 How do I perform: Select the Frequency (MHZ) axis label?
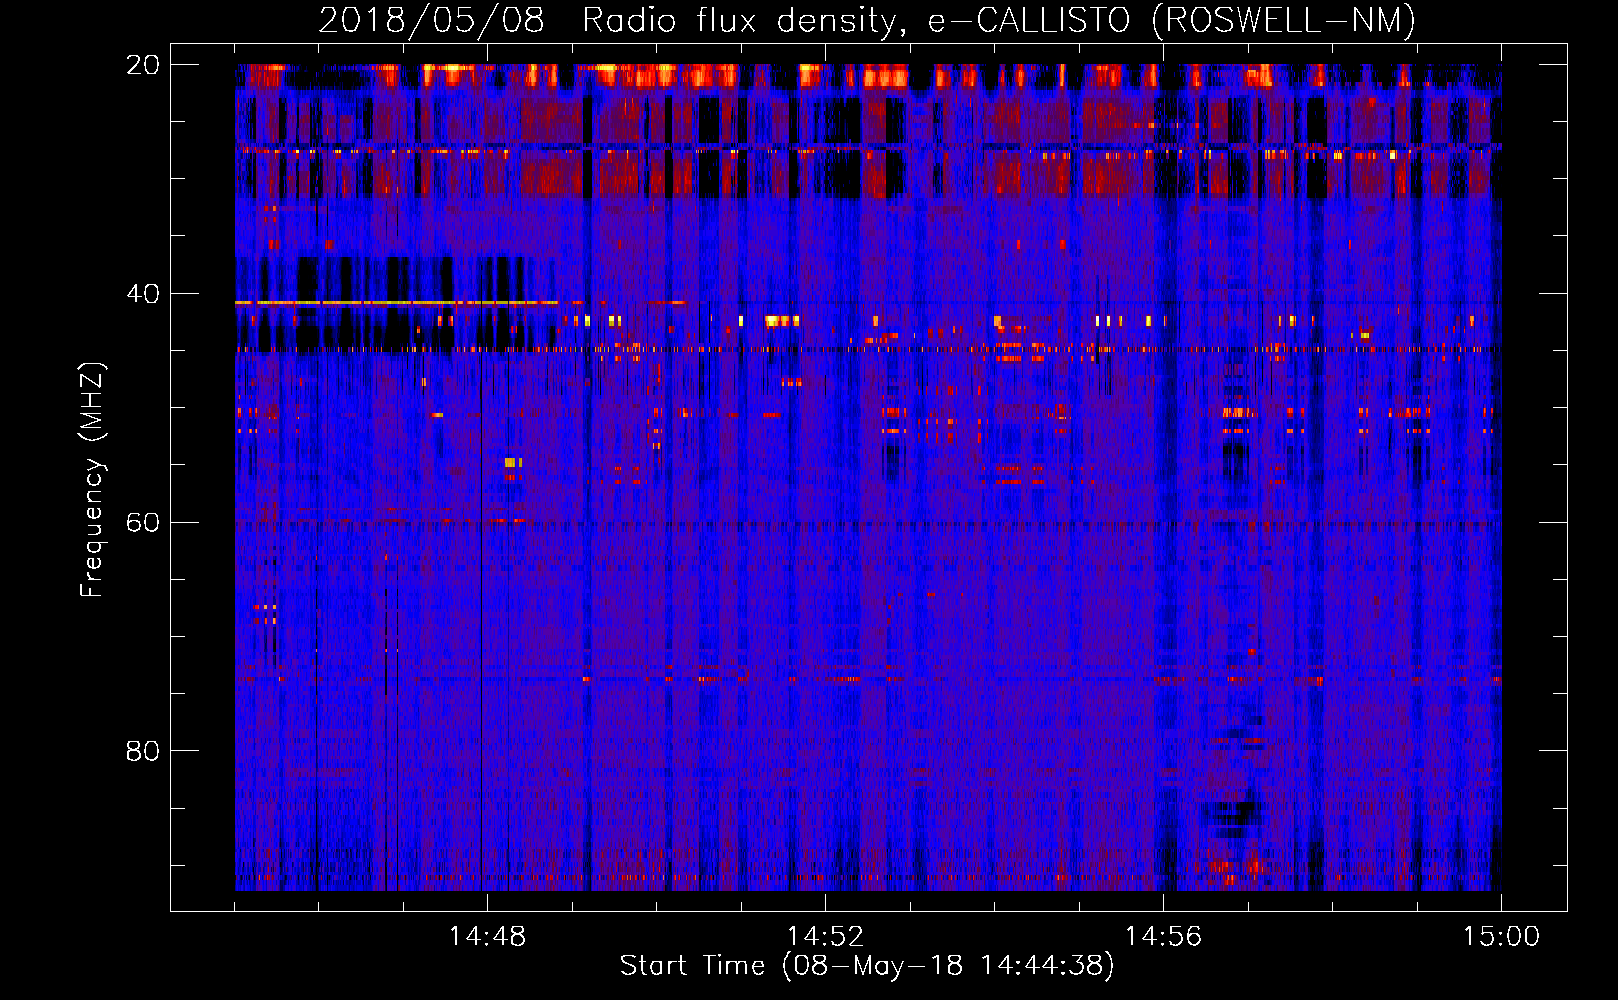[x=92, y=479]
